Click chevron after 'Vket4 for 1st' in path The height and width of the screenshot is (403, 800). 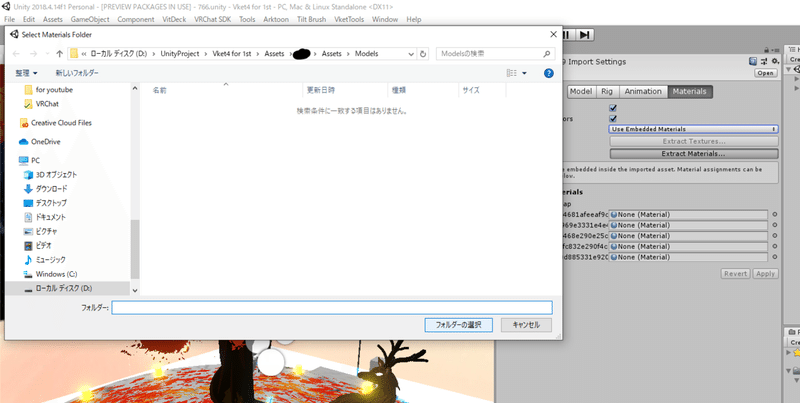(258, 54)
